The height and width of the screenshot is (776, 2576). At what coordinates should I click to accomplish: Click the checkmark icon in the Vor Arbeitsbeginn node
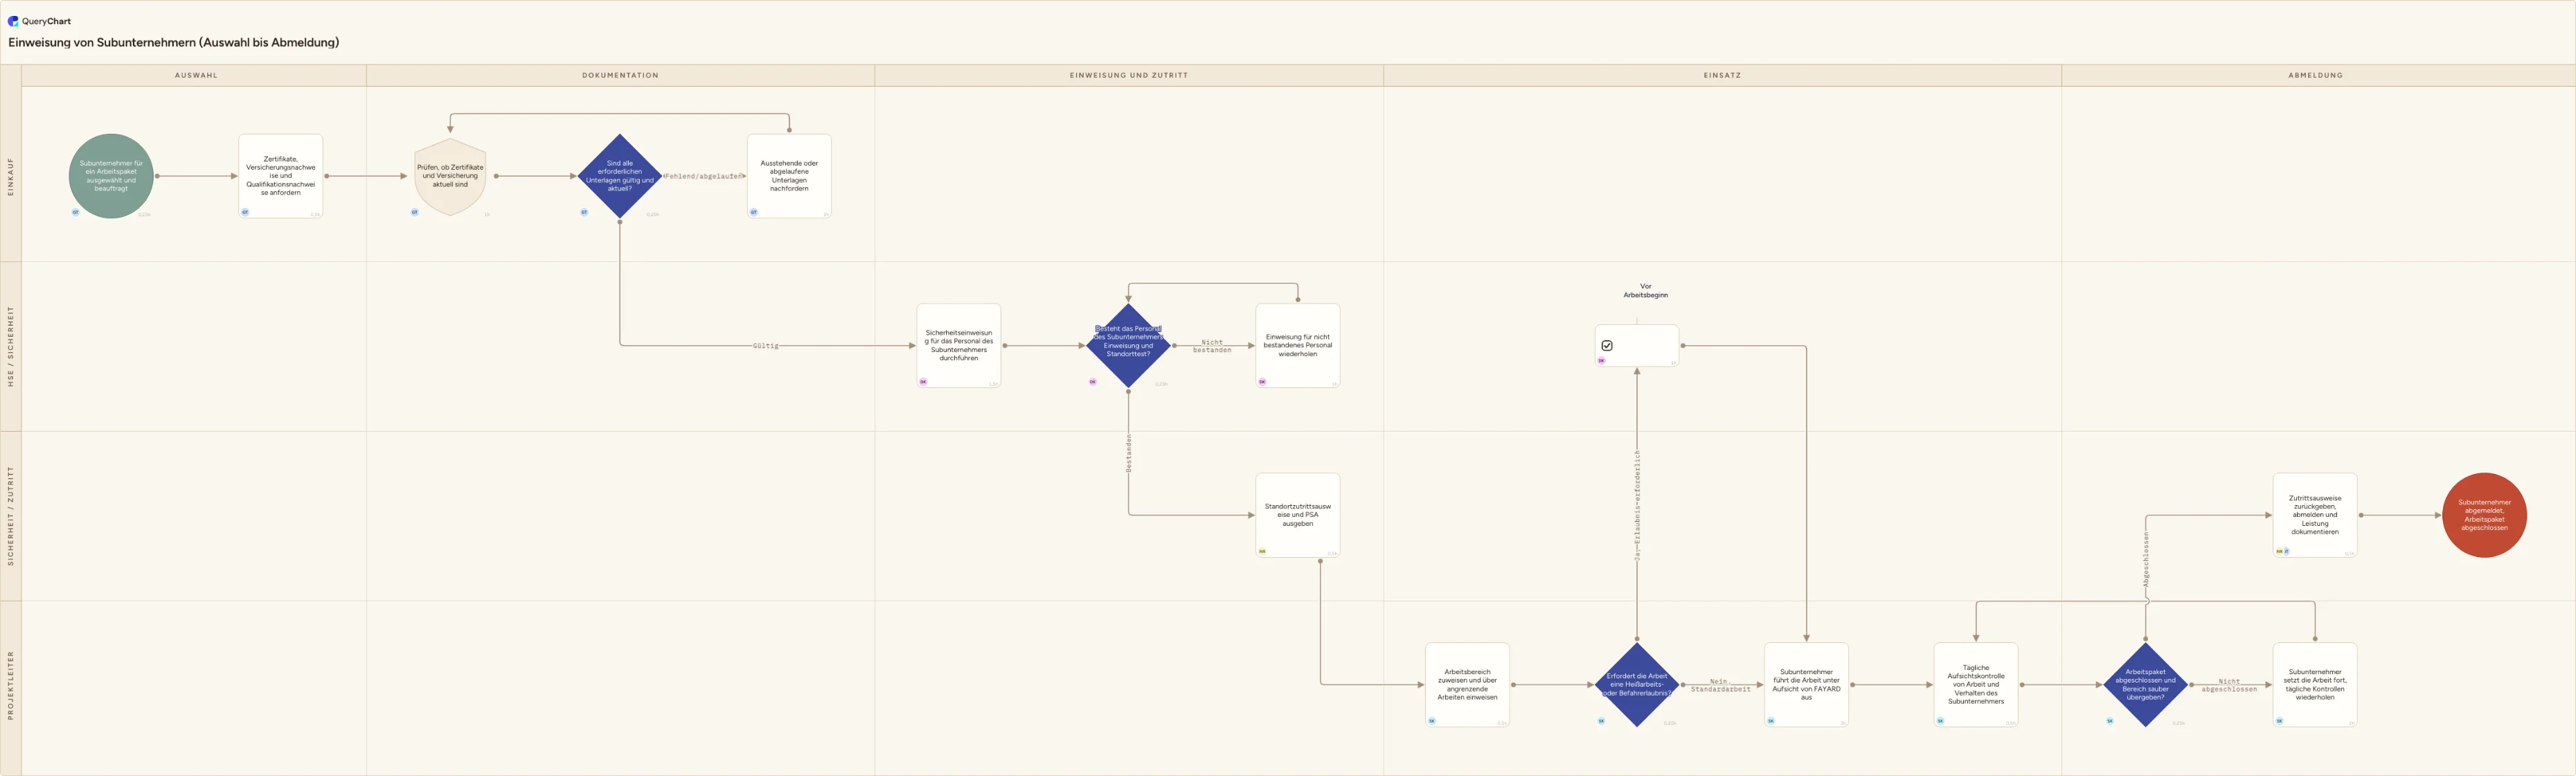[1607, 345]
